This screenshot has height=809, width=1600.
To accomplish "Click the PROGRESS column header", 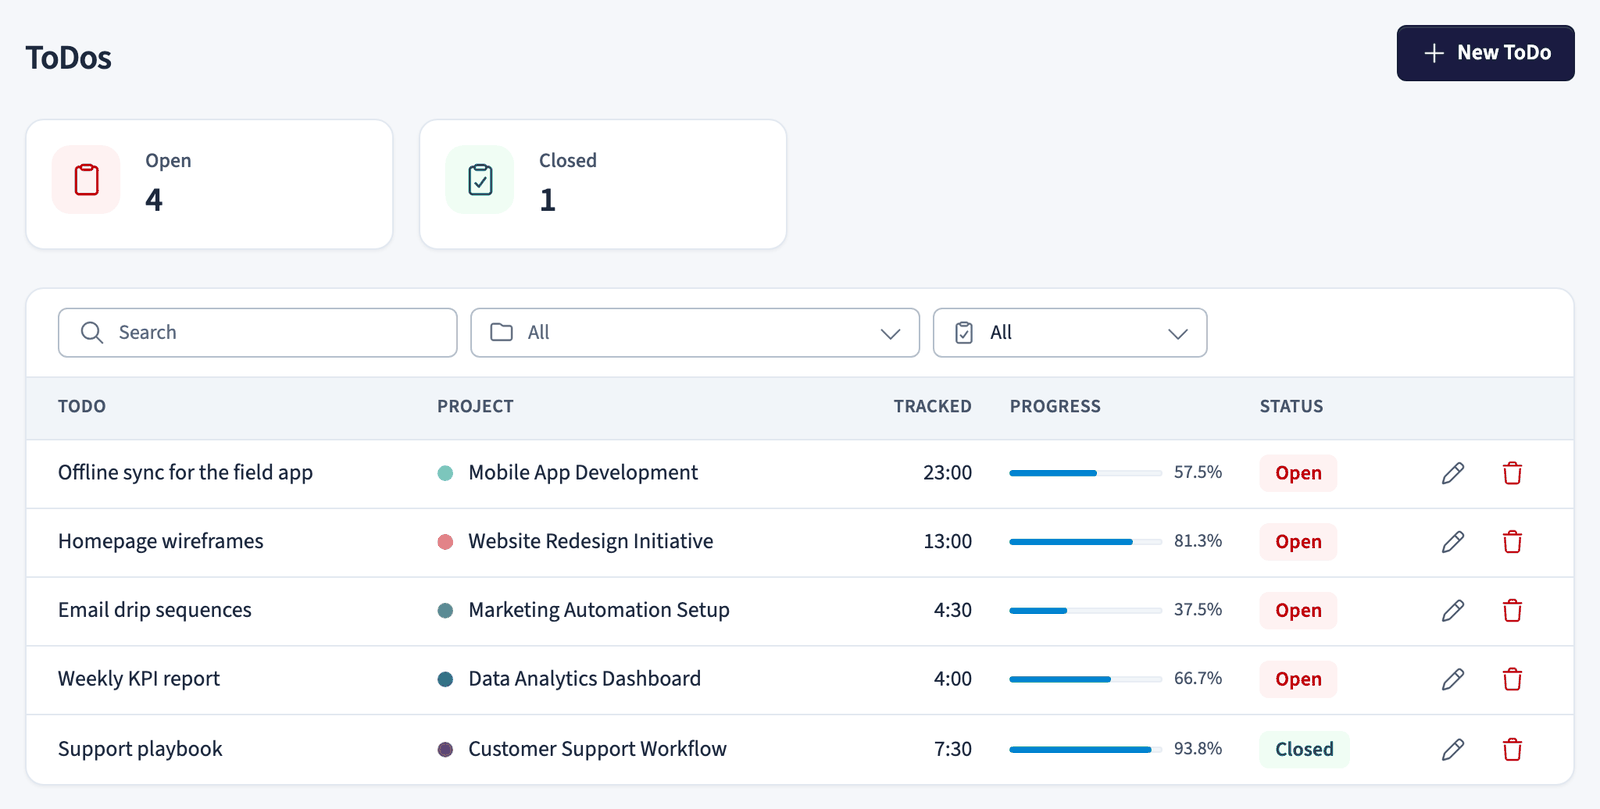I will tap(1055, 407).
